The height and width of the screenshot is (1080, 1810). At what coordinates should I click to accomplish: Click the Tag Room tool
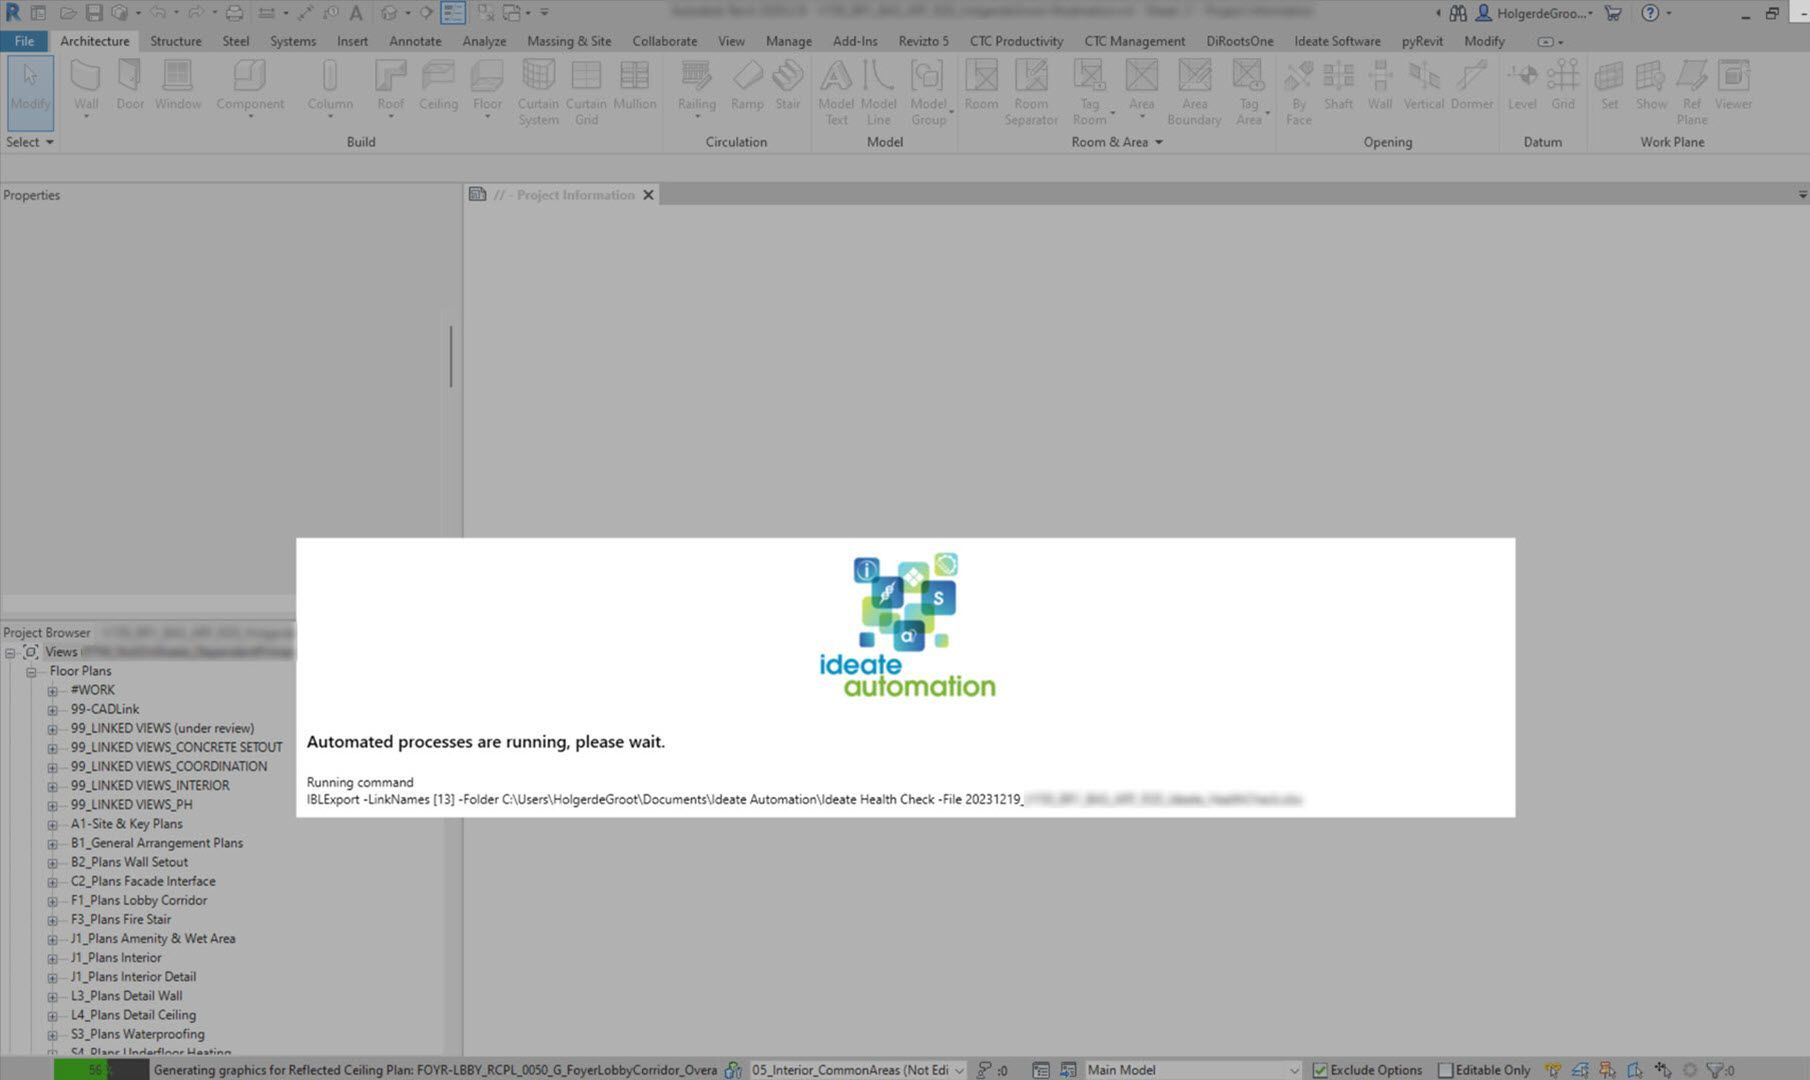point(1089,92)
